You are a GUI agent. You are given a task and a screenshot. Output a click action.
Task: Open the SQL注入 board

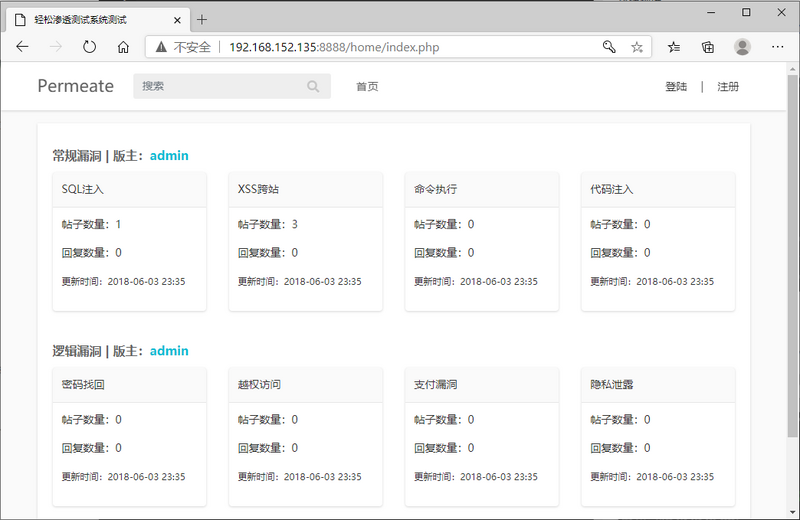(x=83, y=189)
